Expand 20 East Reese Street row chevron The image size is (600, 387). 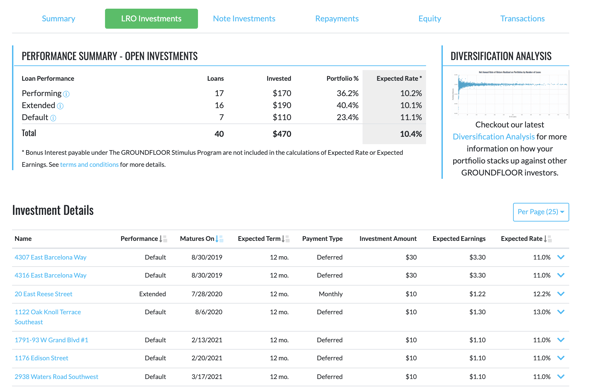pos(561,294)
